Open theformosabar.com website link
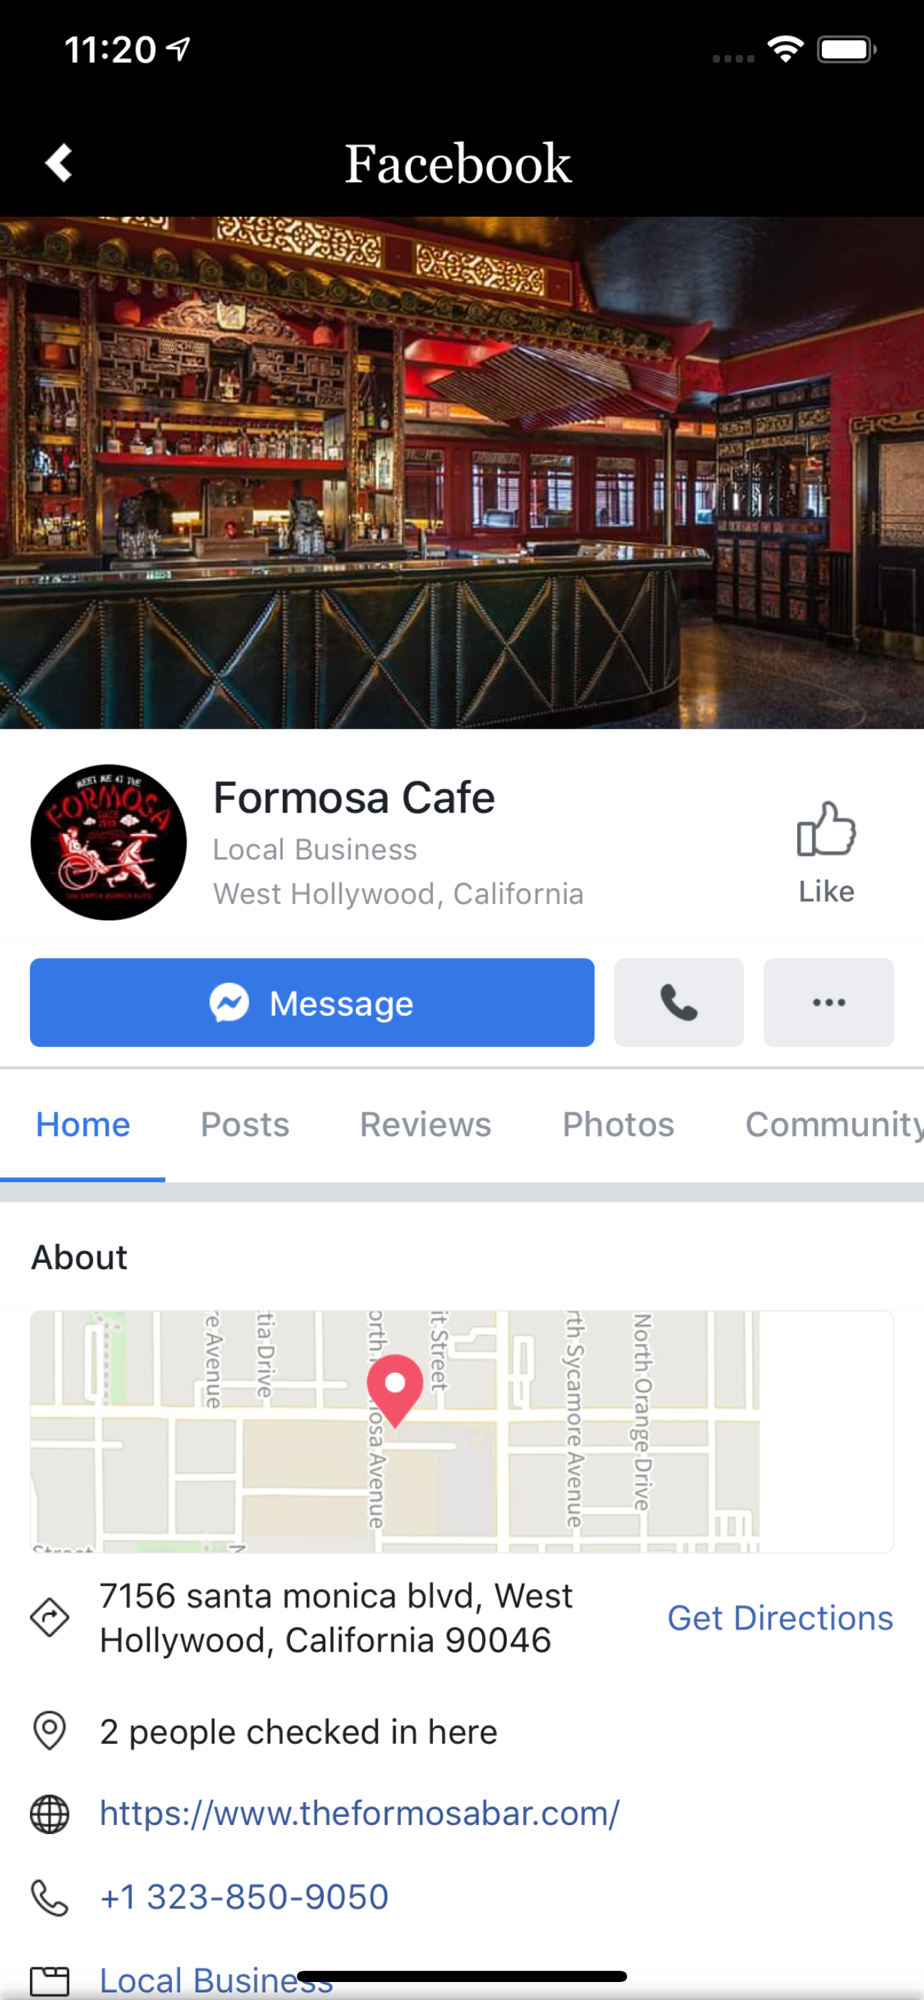 (360, 1813)
